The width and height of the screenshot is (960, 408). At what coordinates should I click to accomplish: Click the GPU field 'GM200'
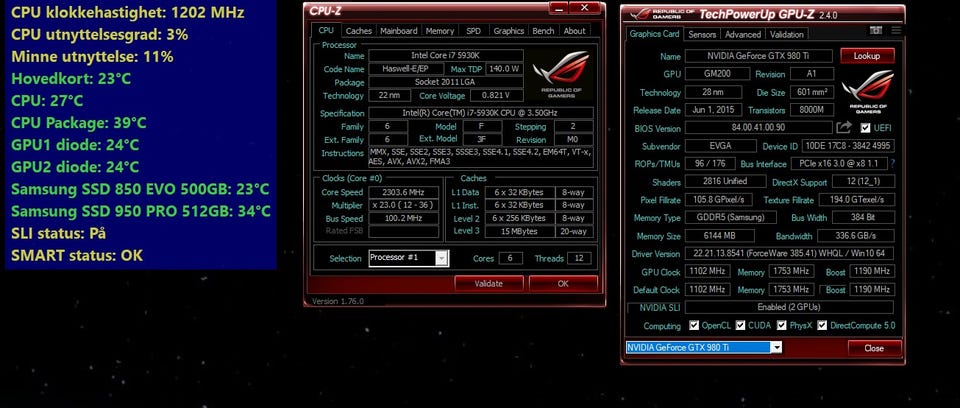(717, 74)
